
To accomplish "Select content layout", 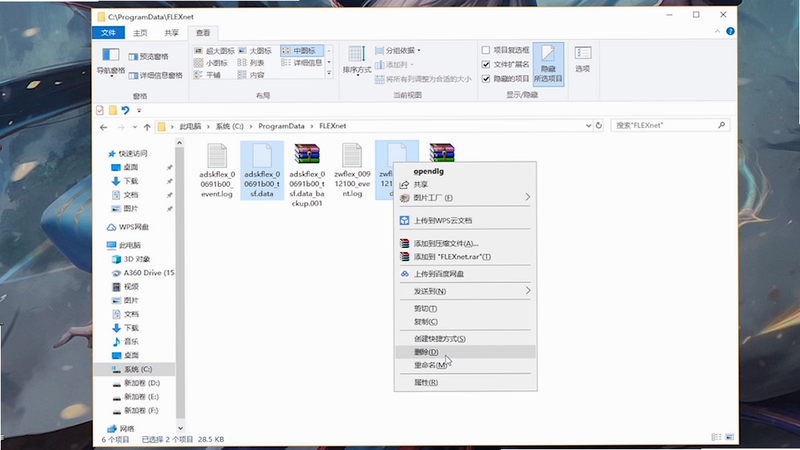I will tap(251, 75).
